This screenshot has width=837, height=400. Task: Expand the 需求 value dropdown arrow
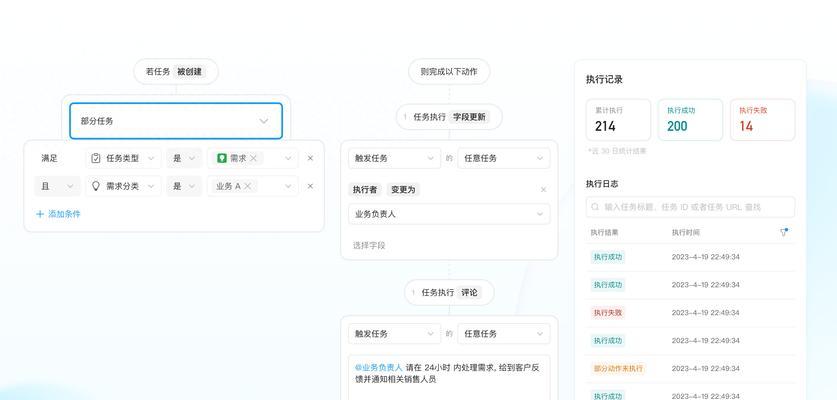tap(288, 158)
